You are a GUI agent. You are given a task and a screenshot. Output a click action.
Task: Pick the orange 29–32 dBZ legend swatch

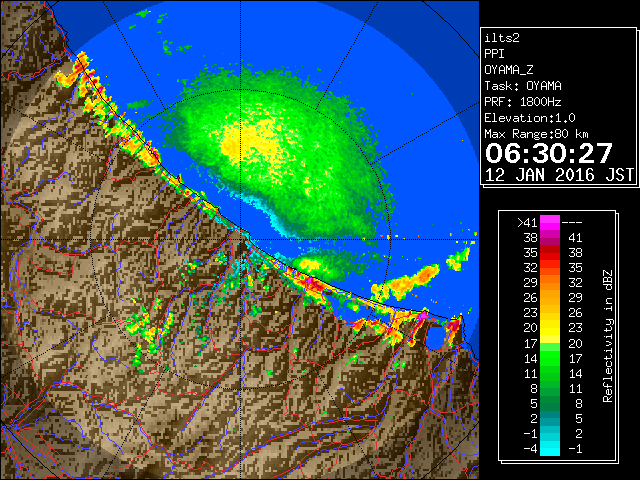[x=550, y=283]
